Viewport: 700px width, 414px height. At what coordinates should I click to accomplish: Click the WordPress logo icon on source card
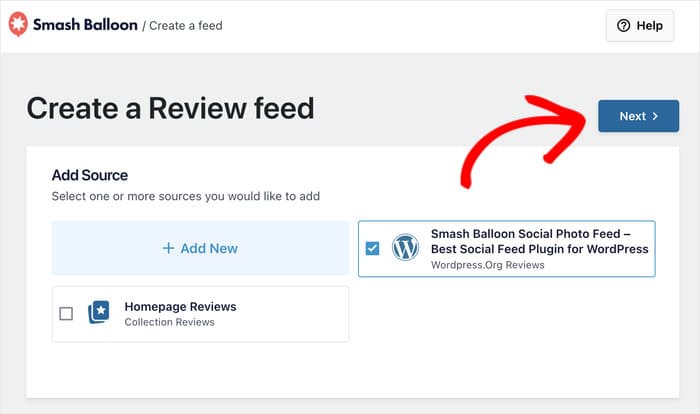(405, 247)
